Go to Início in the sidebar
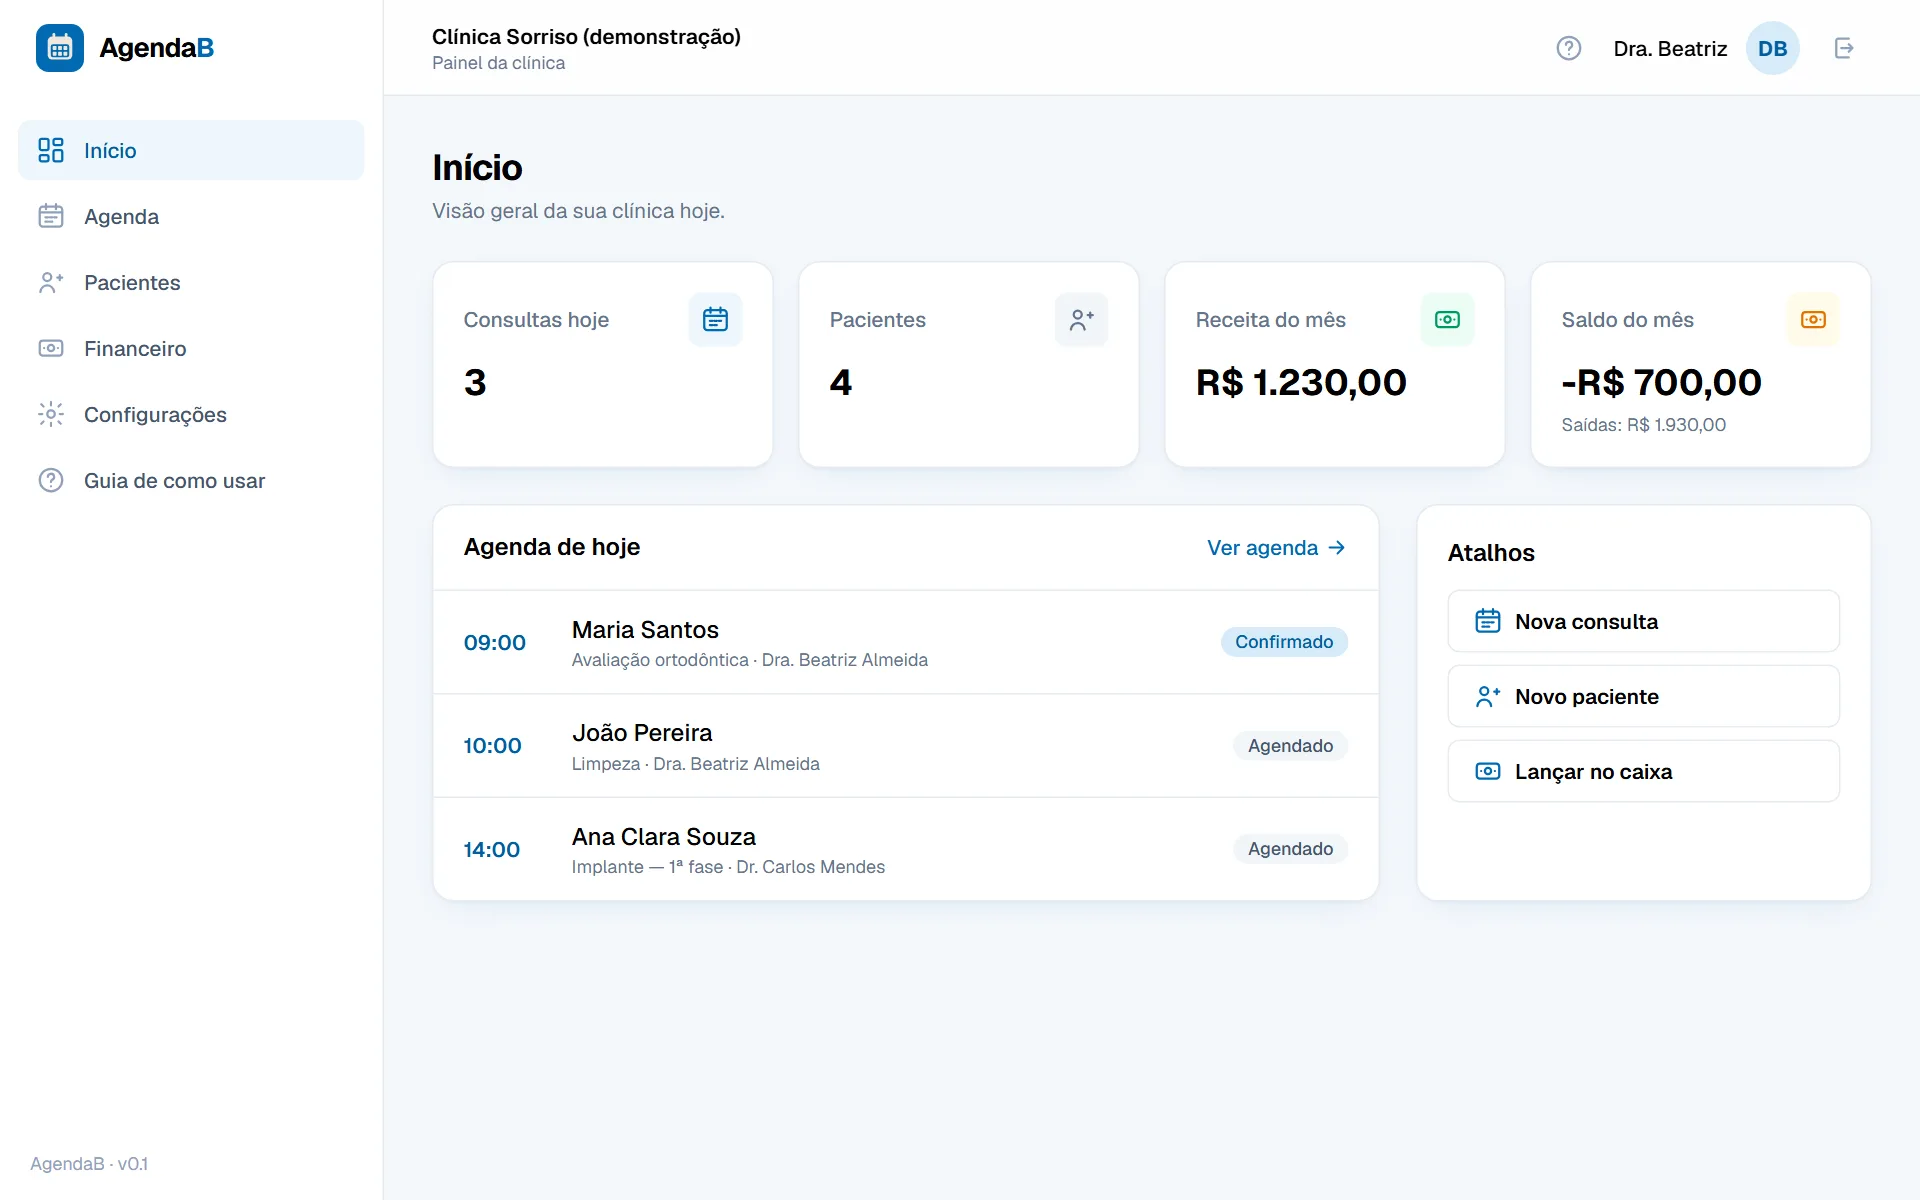 191,150
